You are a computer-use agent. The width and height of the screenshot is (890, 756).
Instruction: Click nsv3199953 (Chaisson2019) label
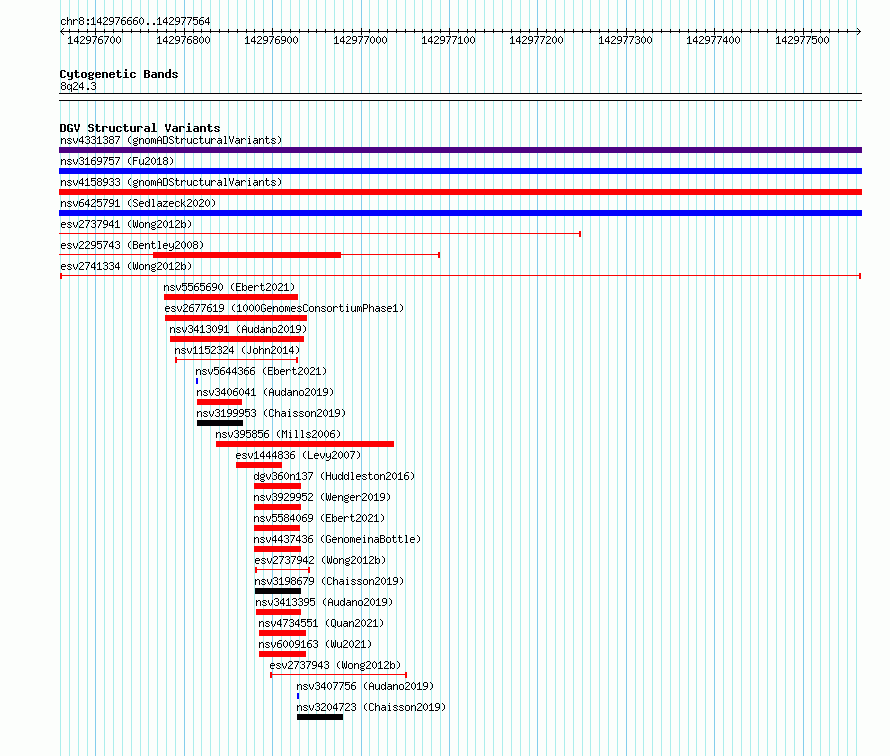pos(271,413)
